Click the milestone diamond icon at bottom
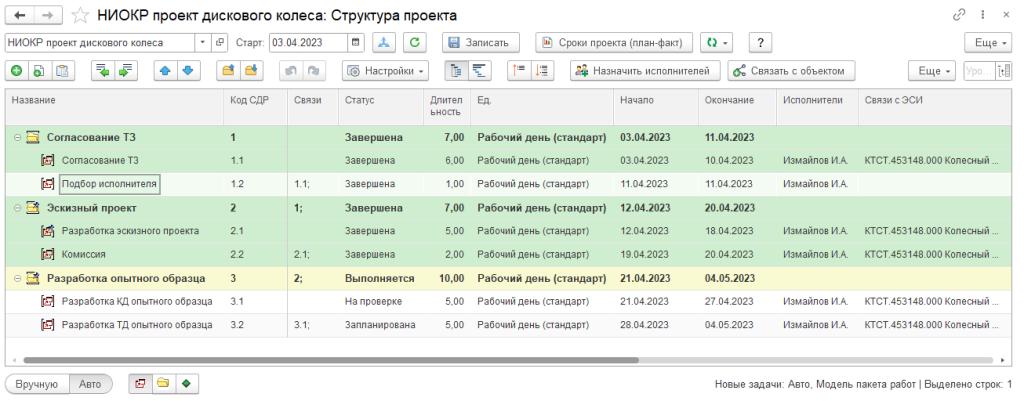The height and width of the screenshot is (401, 1024). click(x=184, y=383)
